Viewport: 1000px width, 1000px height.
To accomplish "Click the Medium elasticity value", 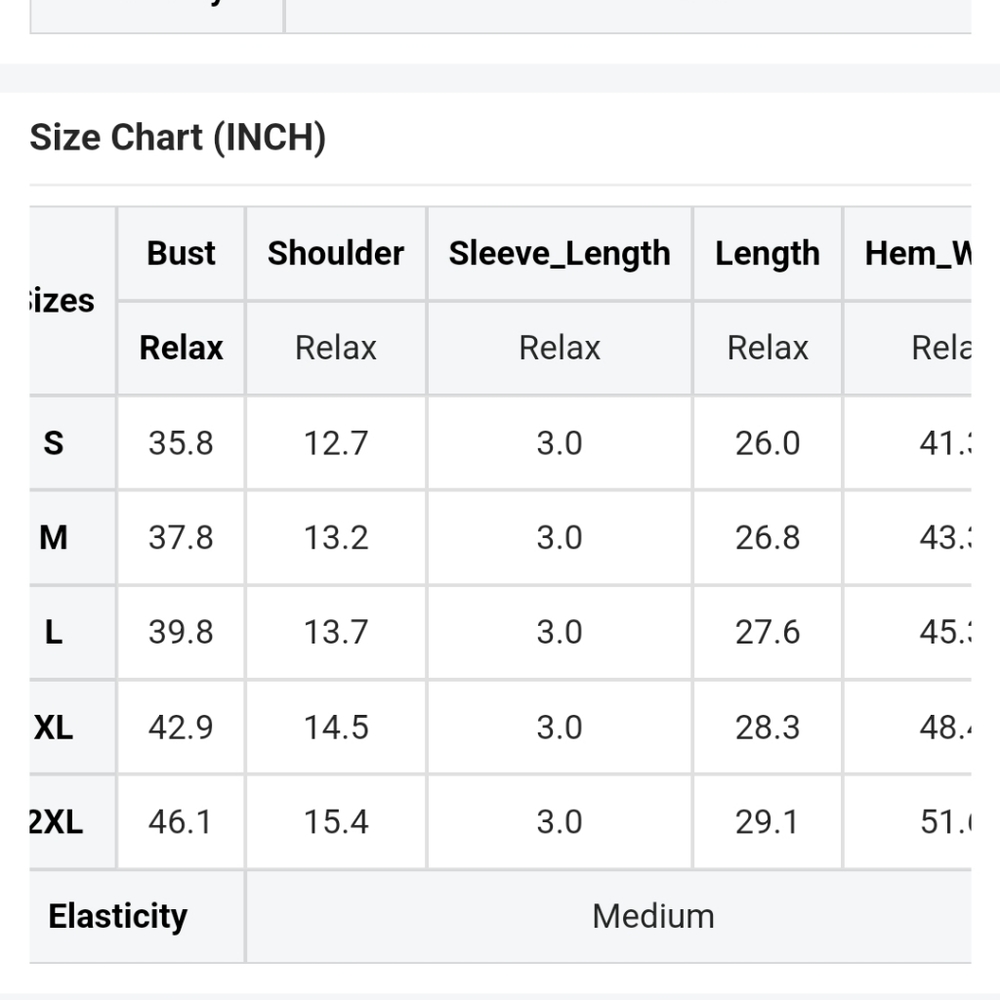I will click(653, 916).
